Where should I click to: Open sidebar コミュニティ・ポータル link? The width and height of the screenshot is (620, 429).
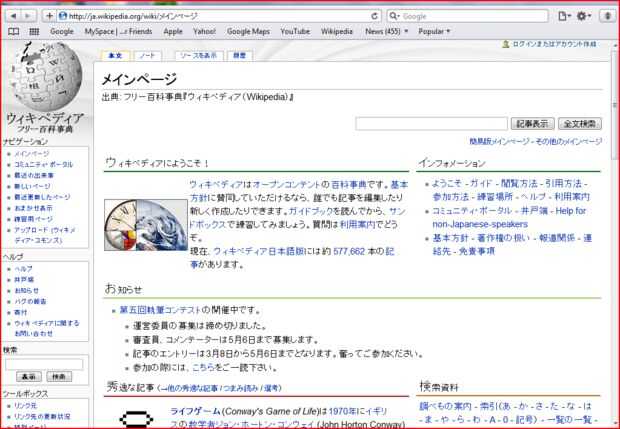pyautogui.click(x=43, y=164)
